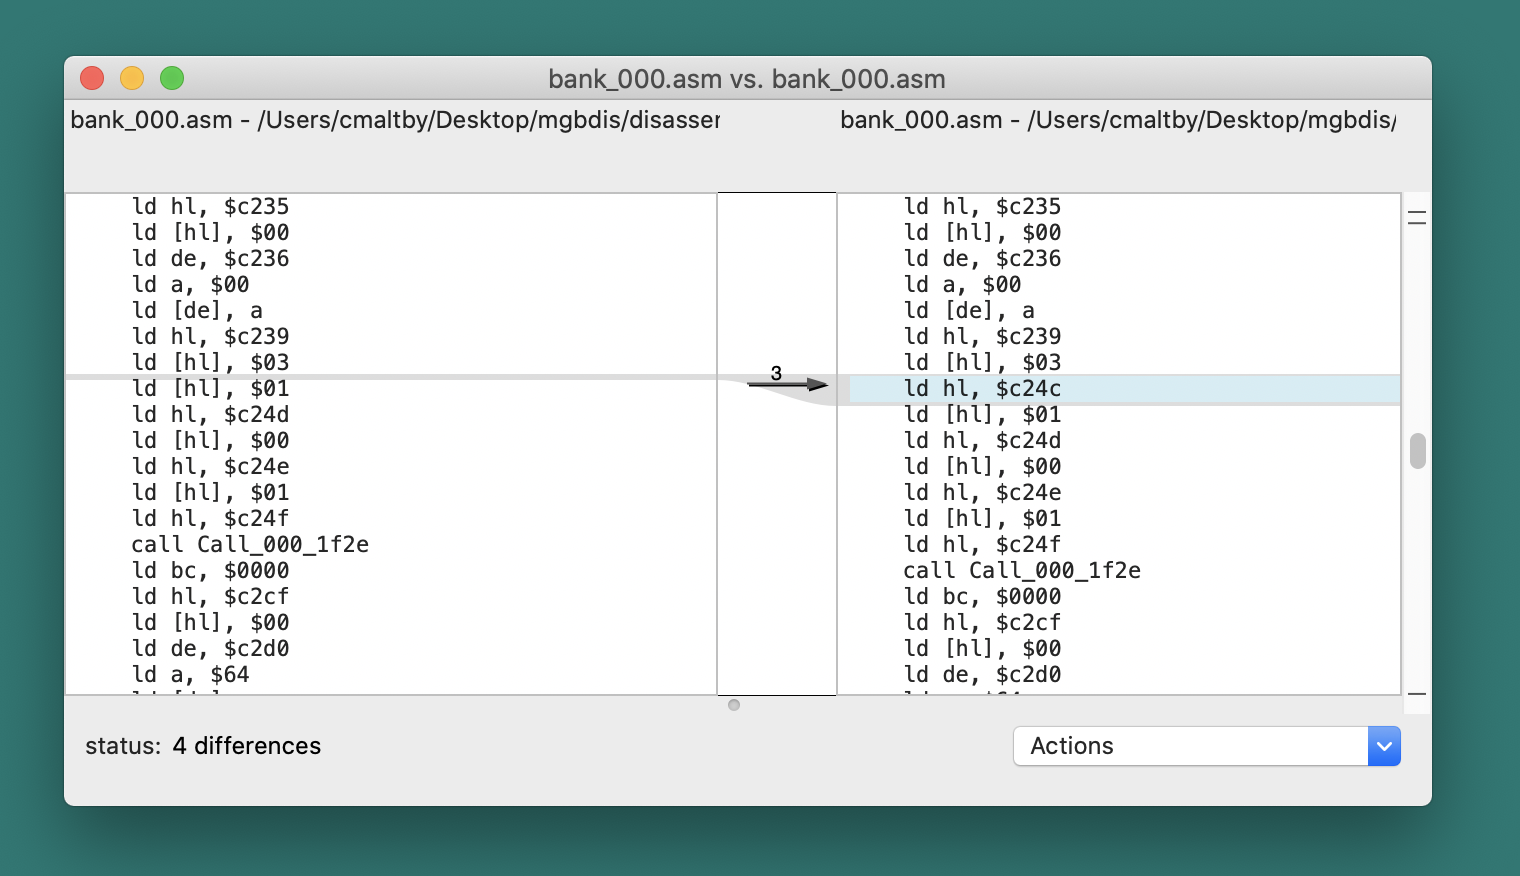Click 'call Call_000_1f2e' in left pane
The height and width of the screenshot is (876, 1520).
250,545
